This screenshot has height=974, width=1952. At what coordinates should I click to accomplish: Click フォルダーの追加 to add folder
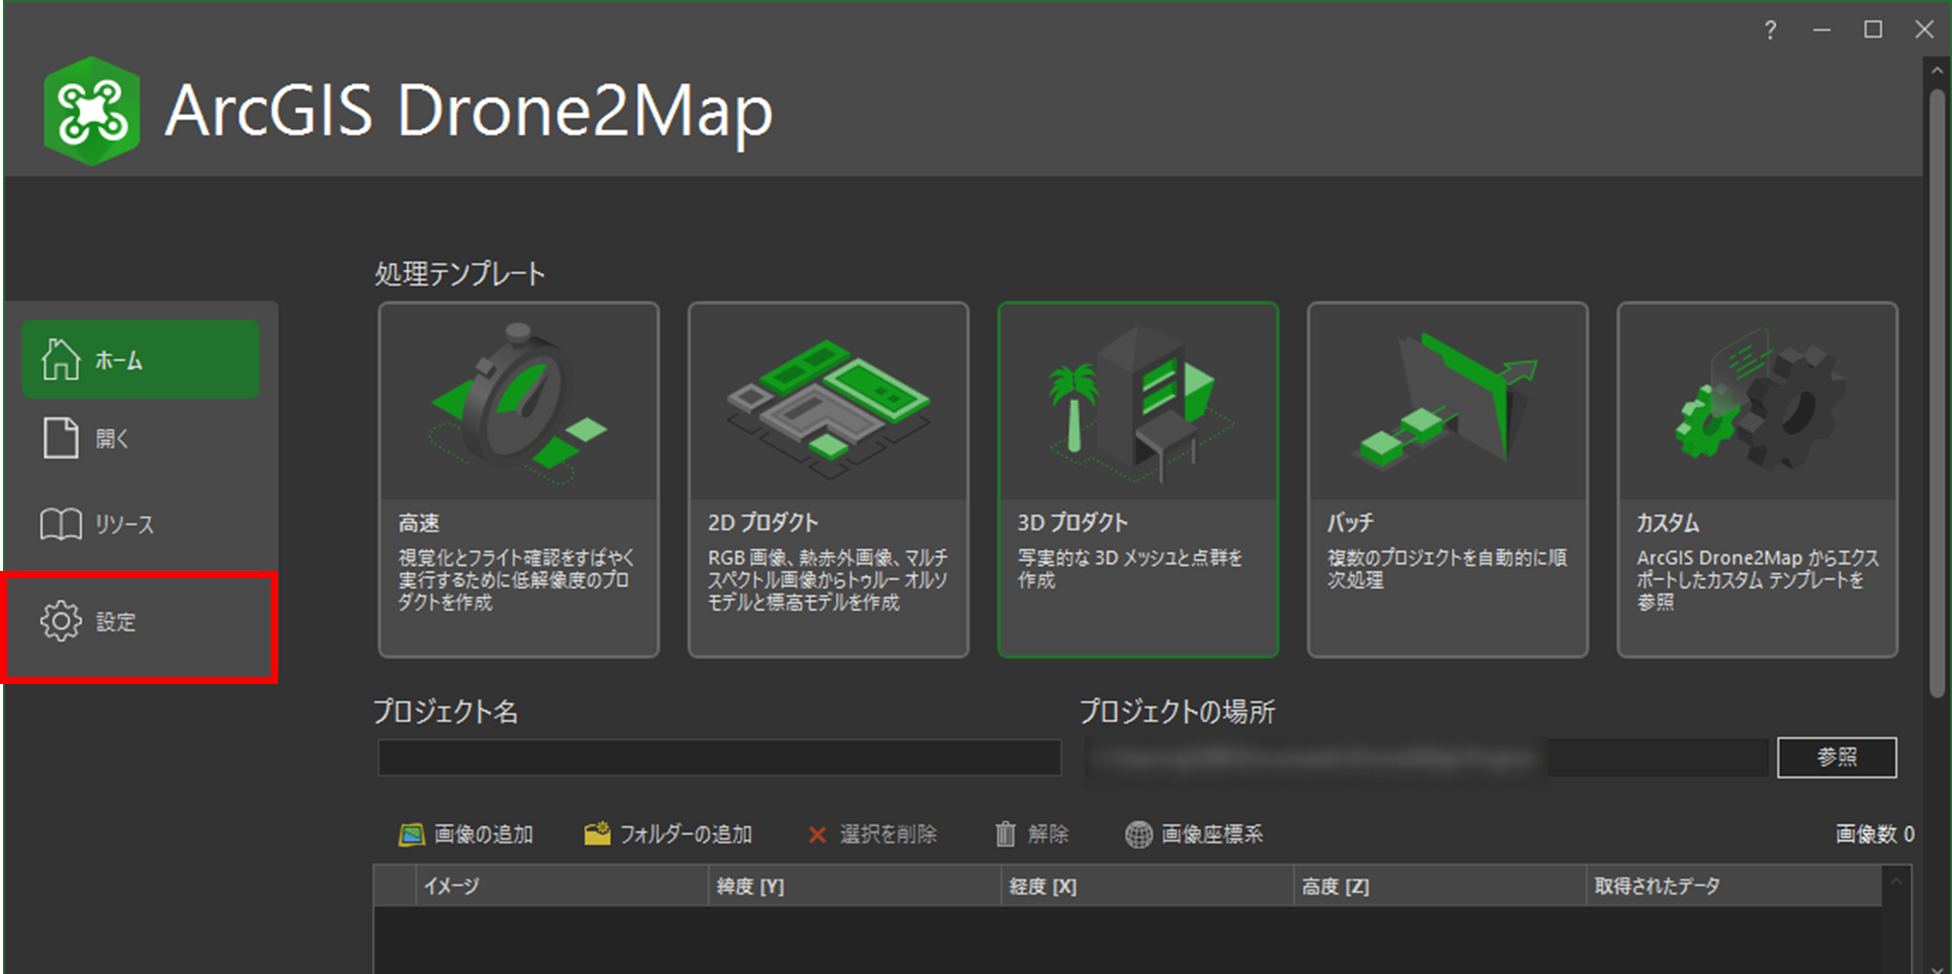(x=668, y=834)
